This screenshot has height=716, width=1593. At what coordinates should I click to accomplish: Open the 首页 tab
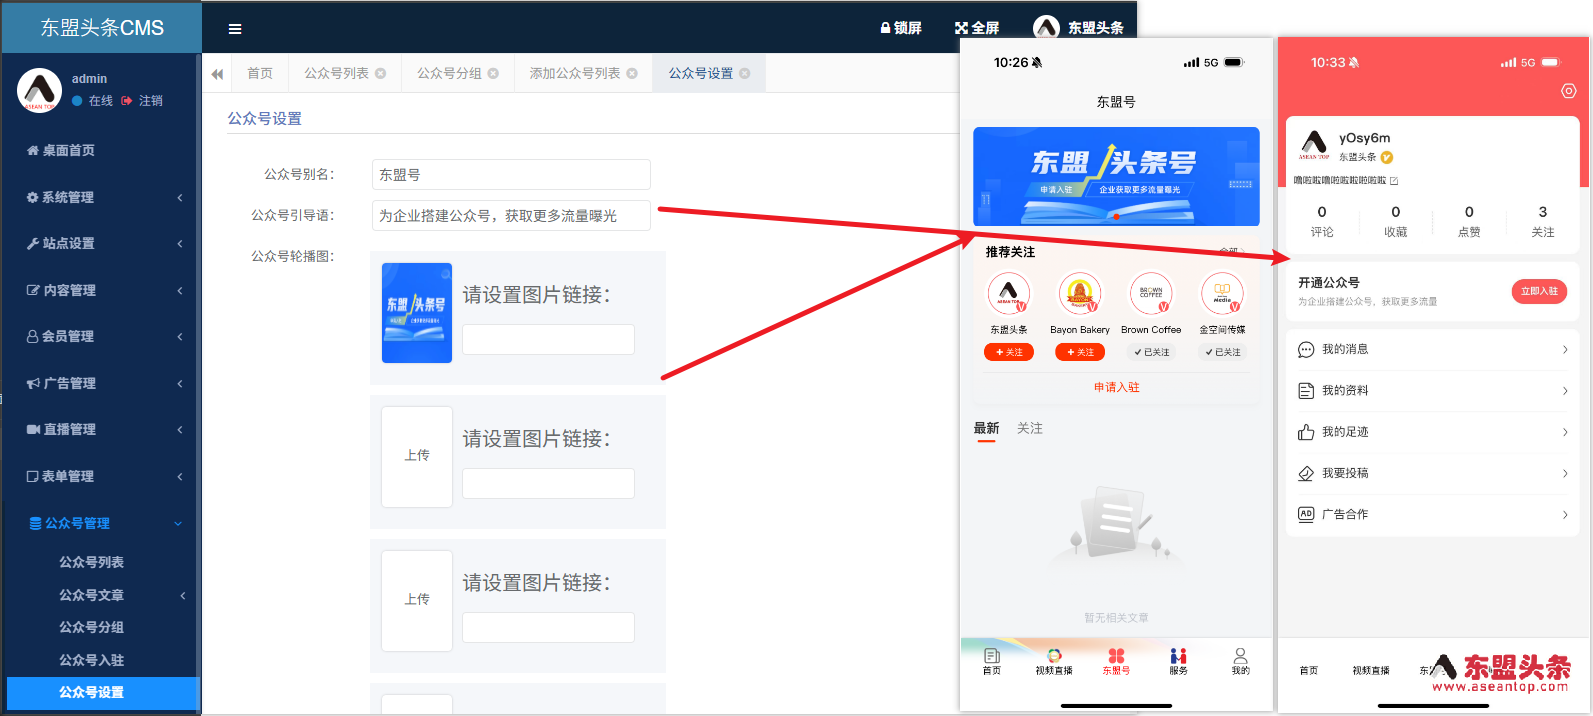pyautogui.click(x=260, y=74)
